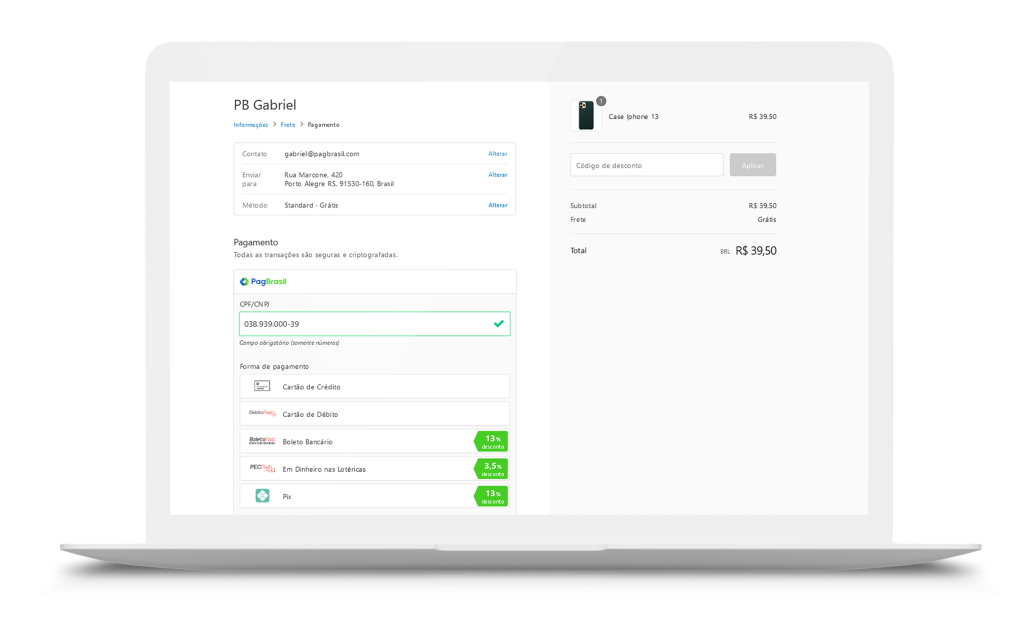Click the Pagamento section heading

[x=256, y=242]
